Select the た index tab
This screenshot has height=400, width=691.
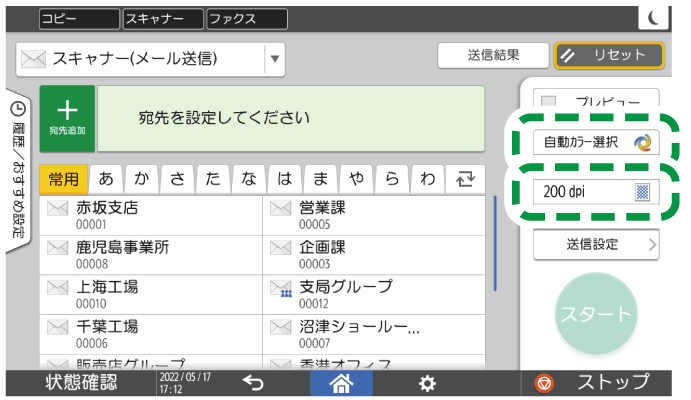tap(213, 179)
